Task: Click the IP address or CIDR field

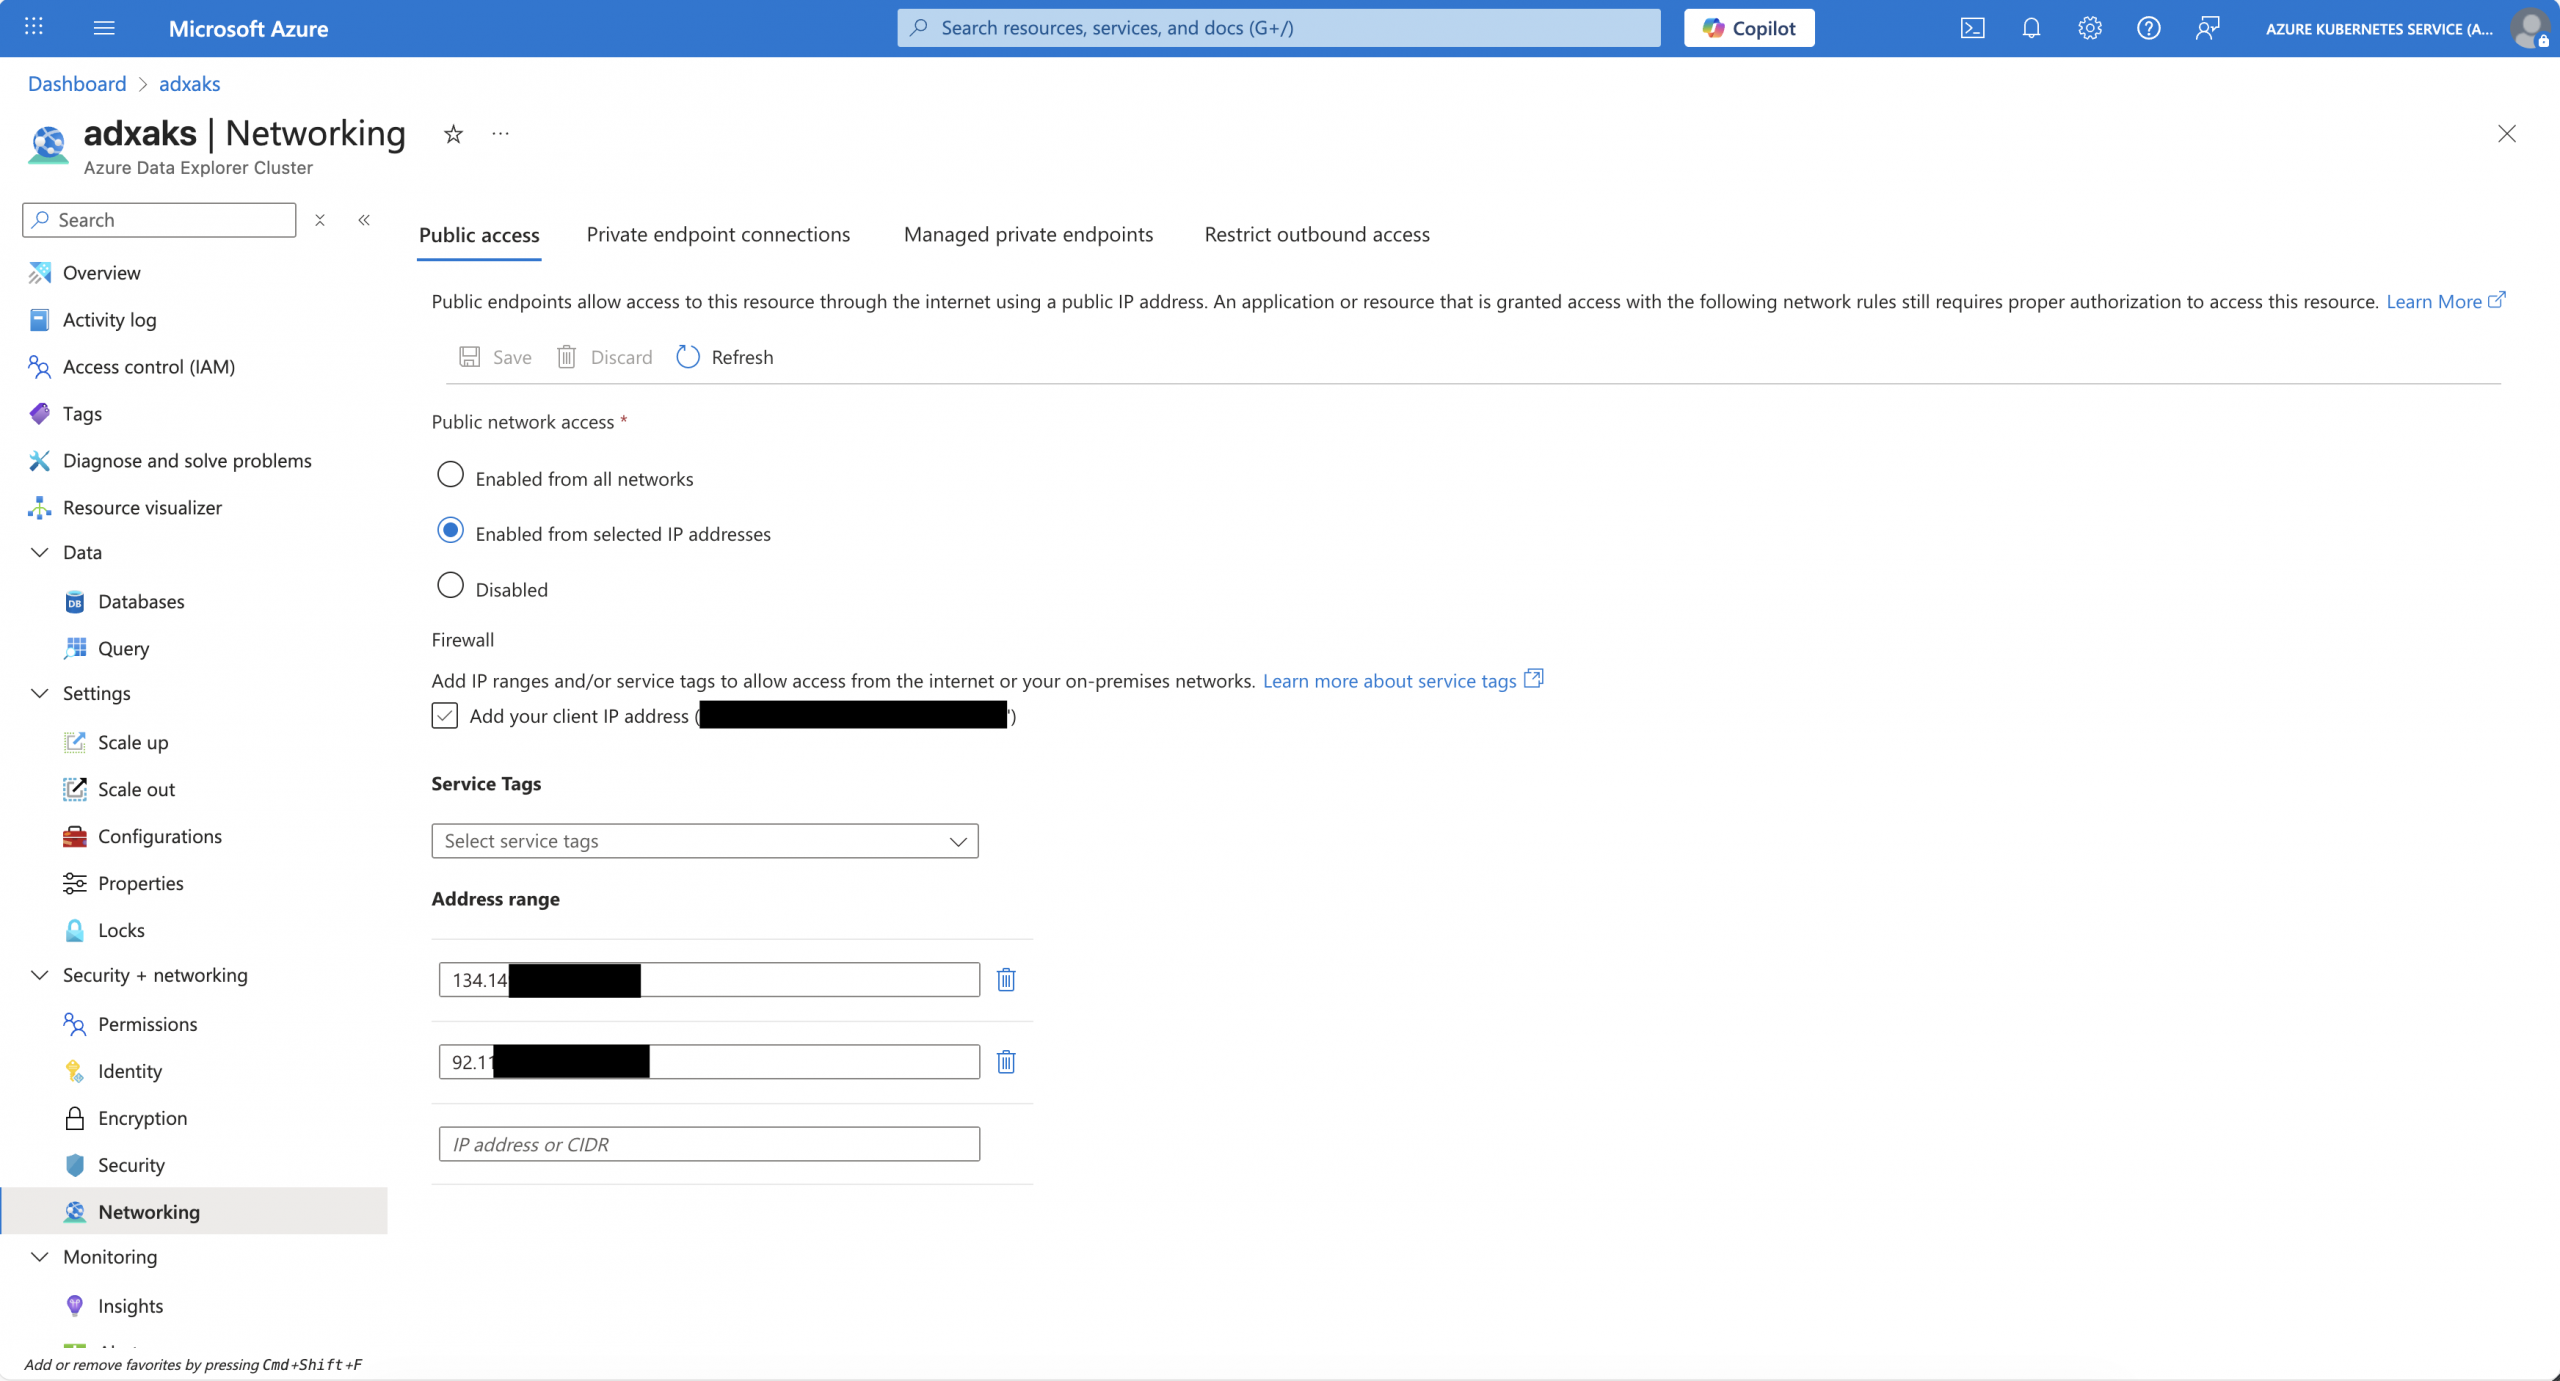Action: 708,1144
